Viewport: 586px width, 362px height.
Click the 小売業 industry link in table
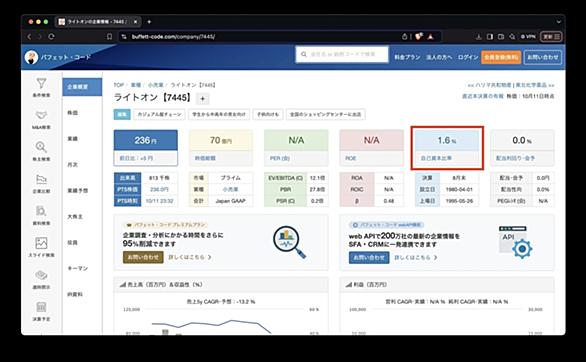230,189
